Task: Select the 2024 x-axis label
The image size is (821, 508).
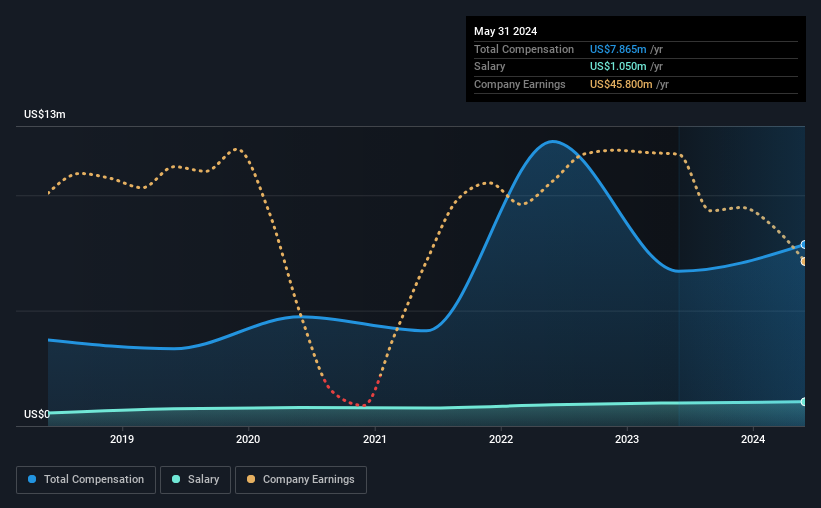Action: point(753,439)
